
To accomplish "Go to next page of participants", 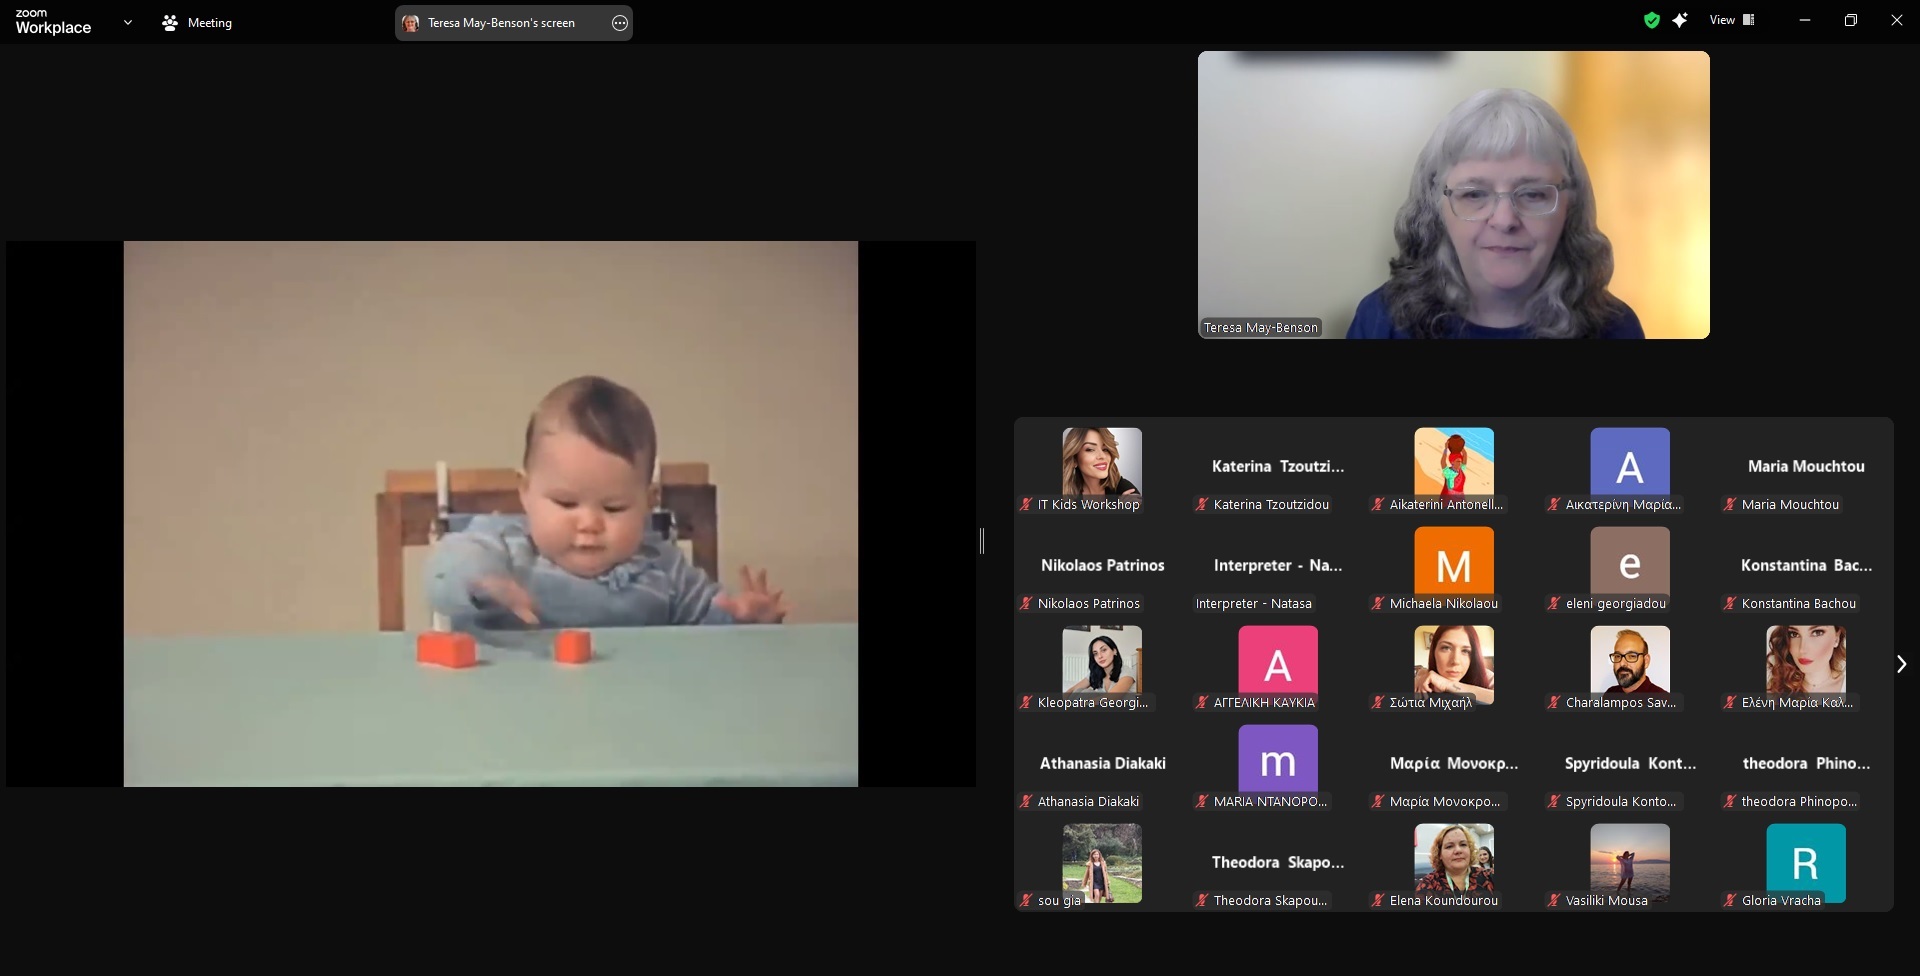I will [x=1901, y=664].
